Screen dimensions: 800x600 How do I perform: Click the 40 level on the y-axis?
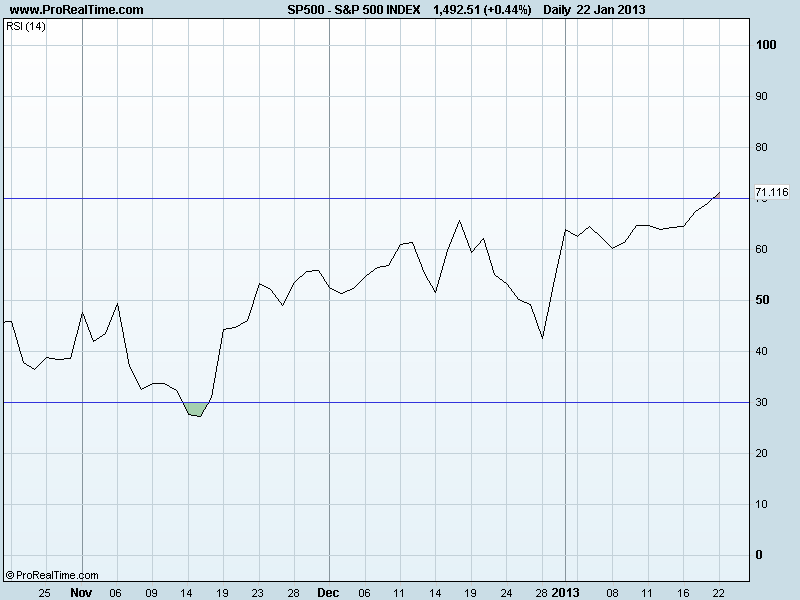click(x=761, y=351)
